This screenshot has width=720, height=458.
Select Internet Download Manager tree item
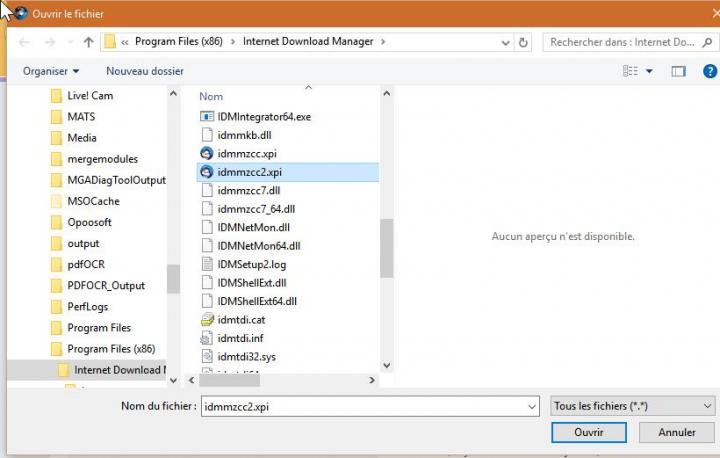[x=86, y=370]
